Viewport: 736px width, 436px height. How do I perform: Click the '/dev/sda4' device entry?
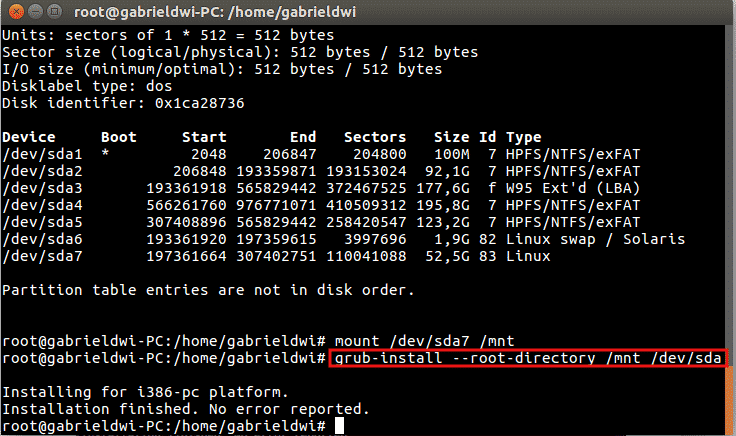point(42,205)
